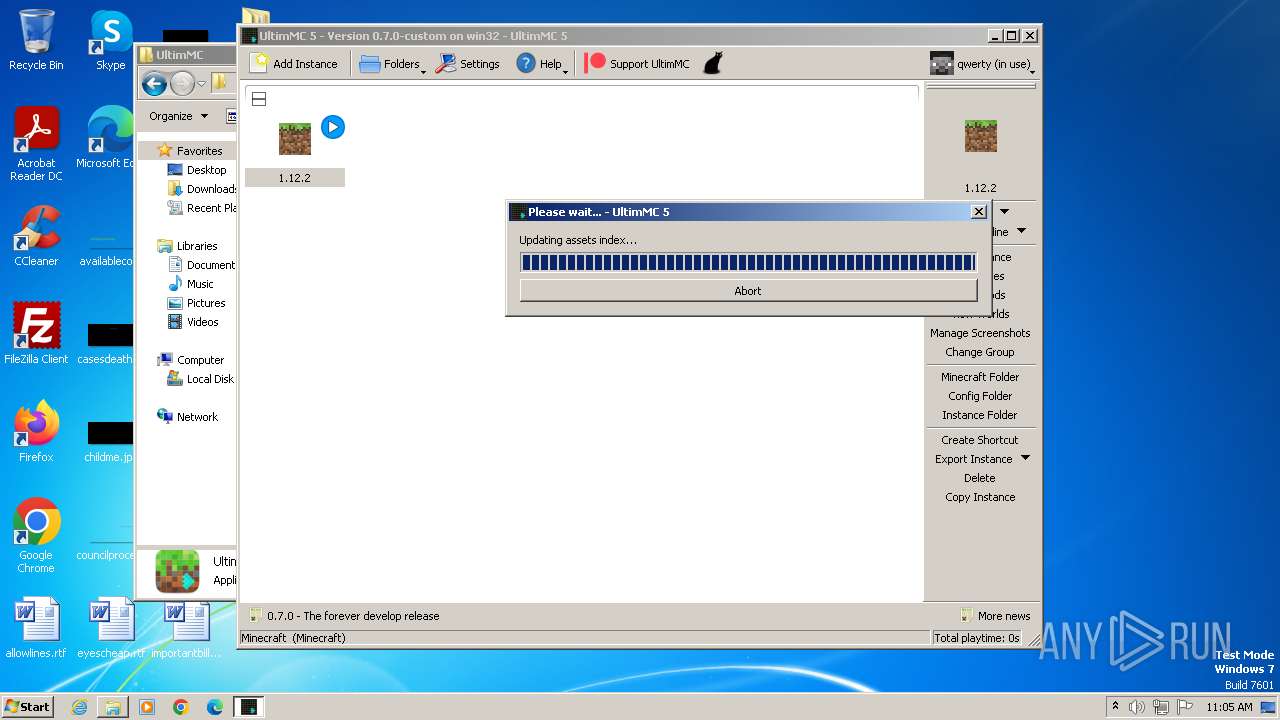Select Documents library in Explorer
Viewport: 1280px width, 720px height.
[x=202, y=265]
